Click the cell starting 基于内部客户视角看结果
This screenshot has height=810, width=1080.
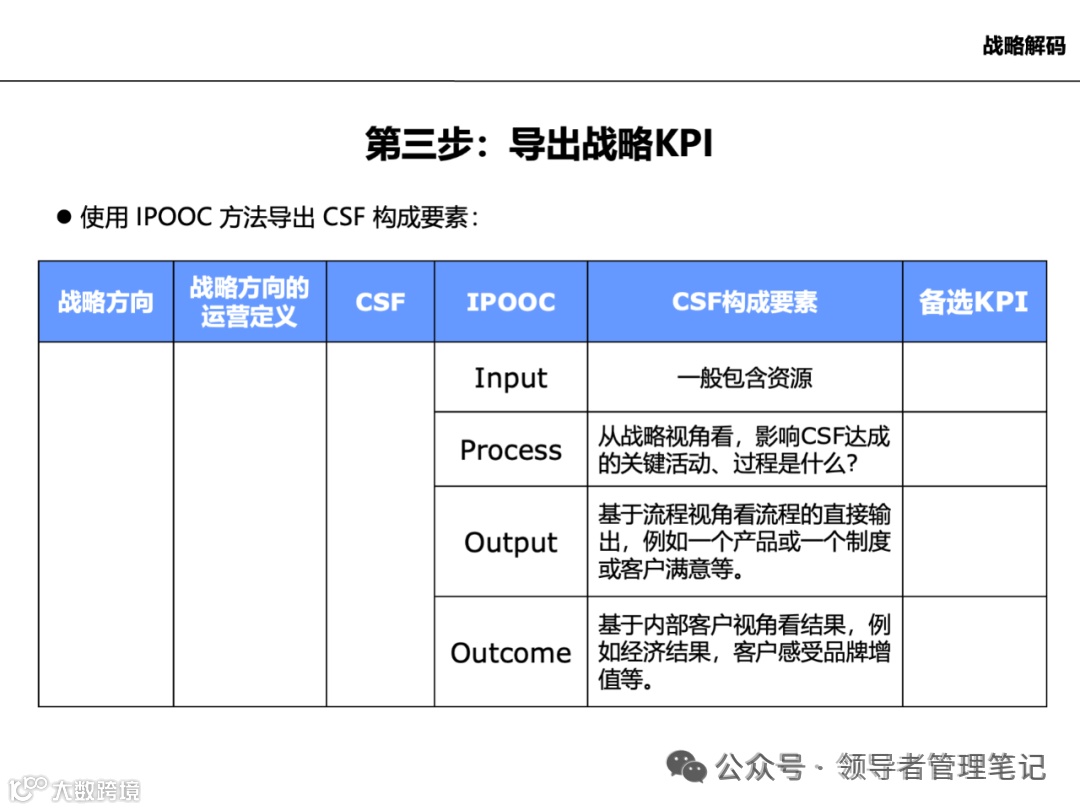point(745,652)
